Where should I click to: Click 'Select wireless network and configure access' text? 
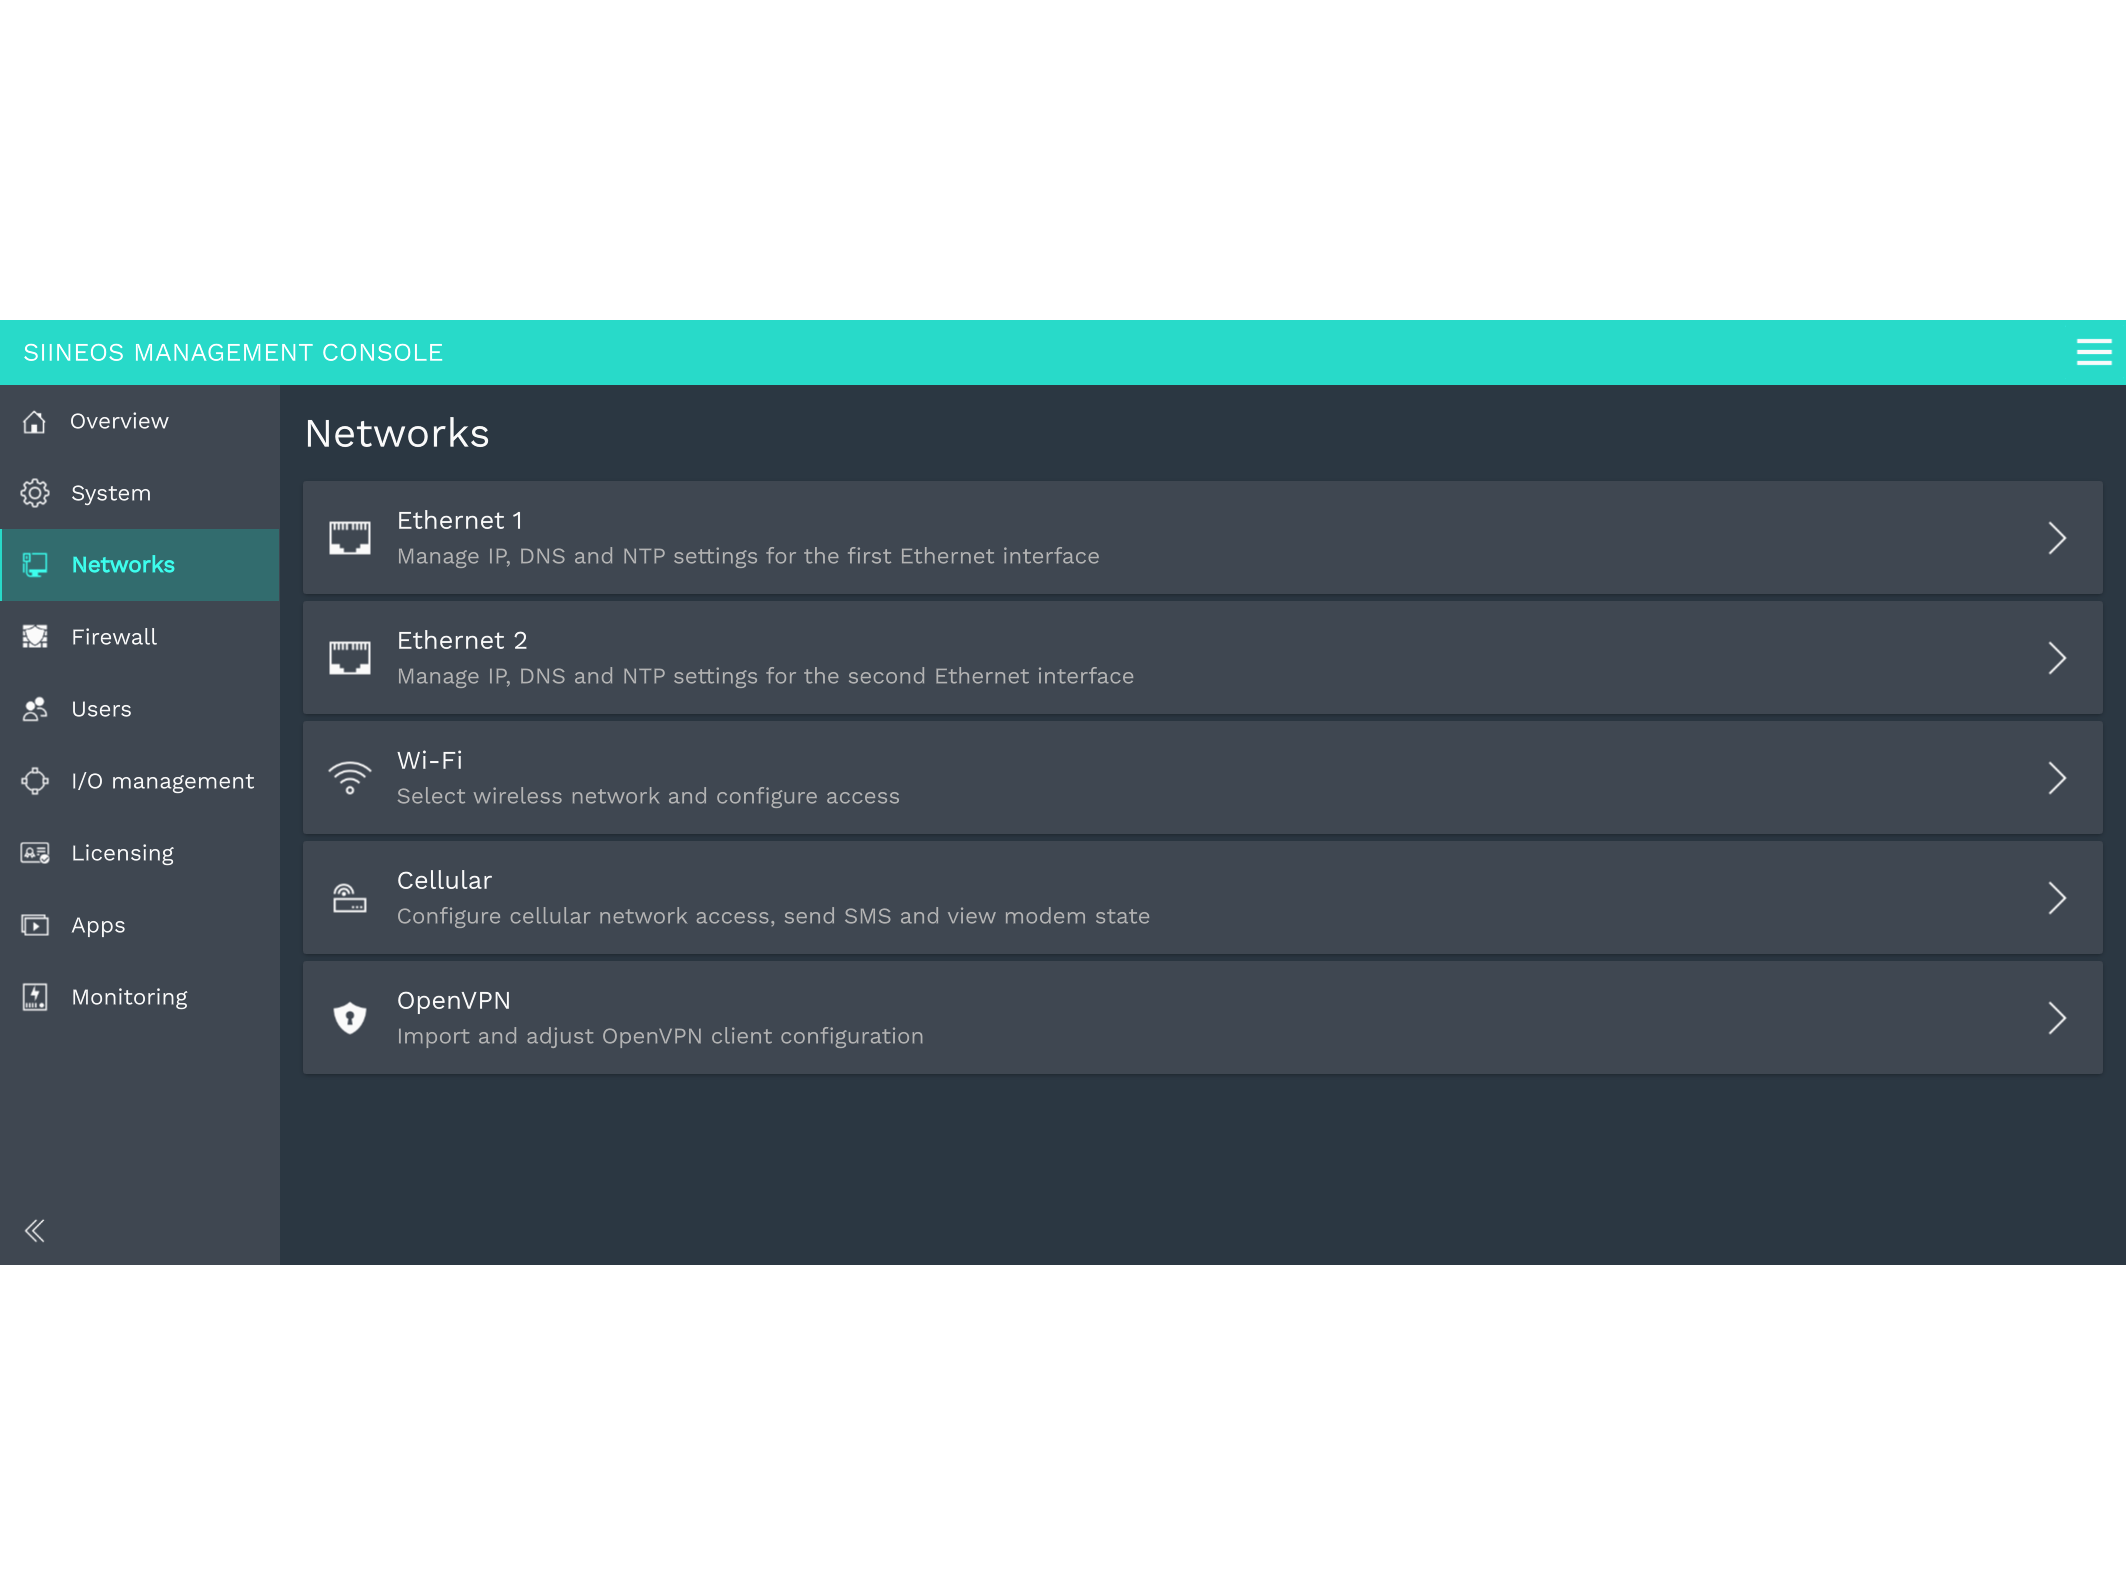(x=648, y=796)
